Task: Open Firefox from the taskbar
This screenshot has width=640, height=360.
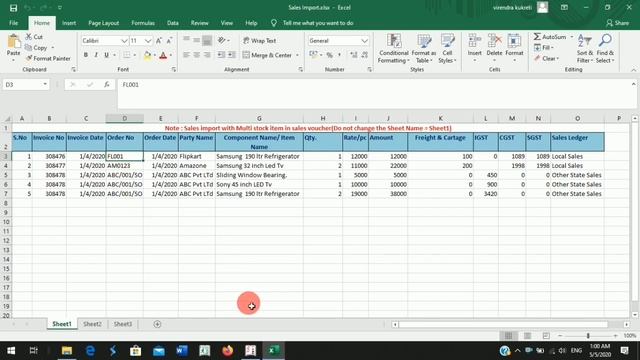Action: [227, 350]
